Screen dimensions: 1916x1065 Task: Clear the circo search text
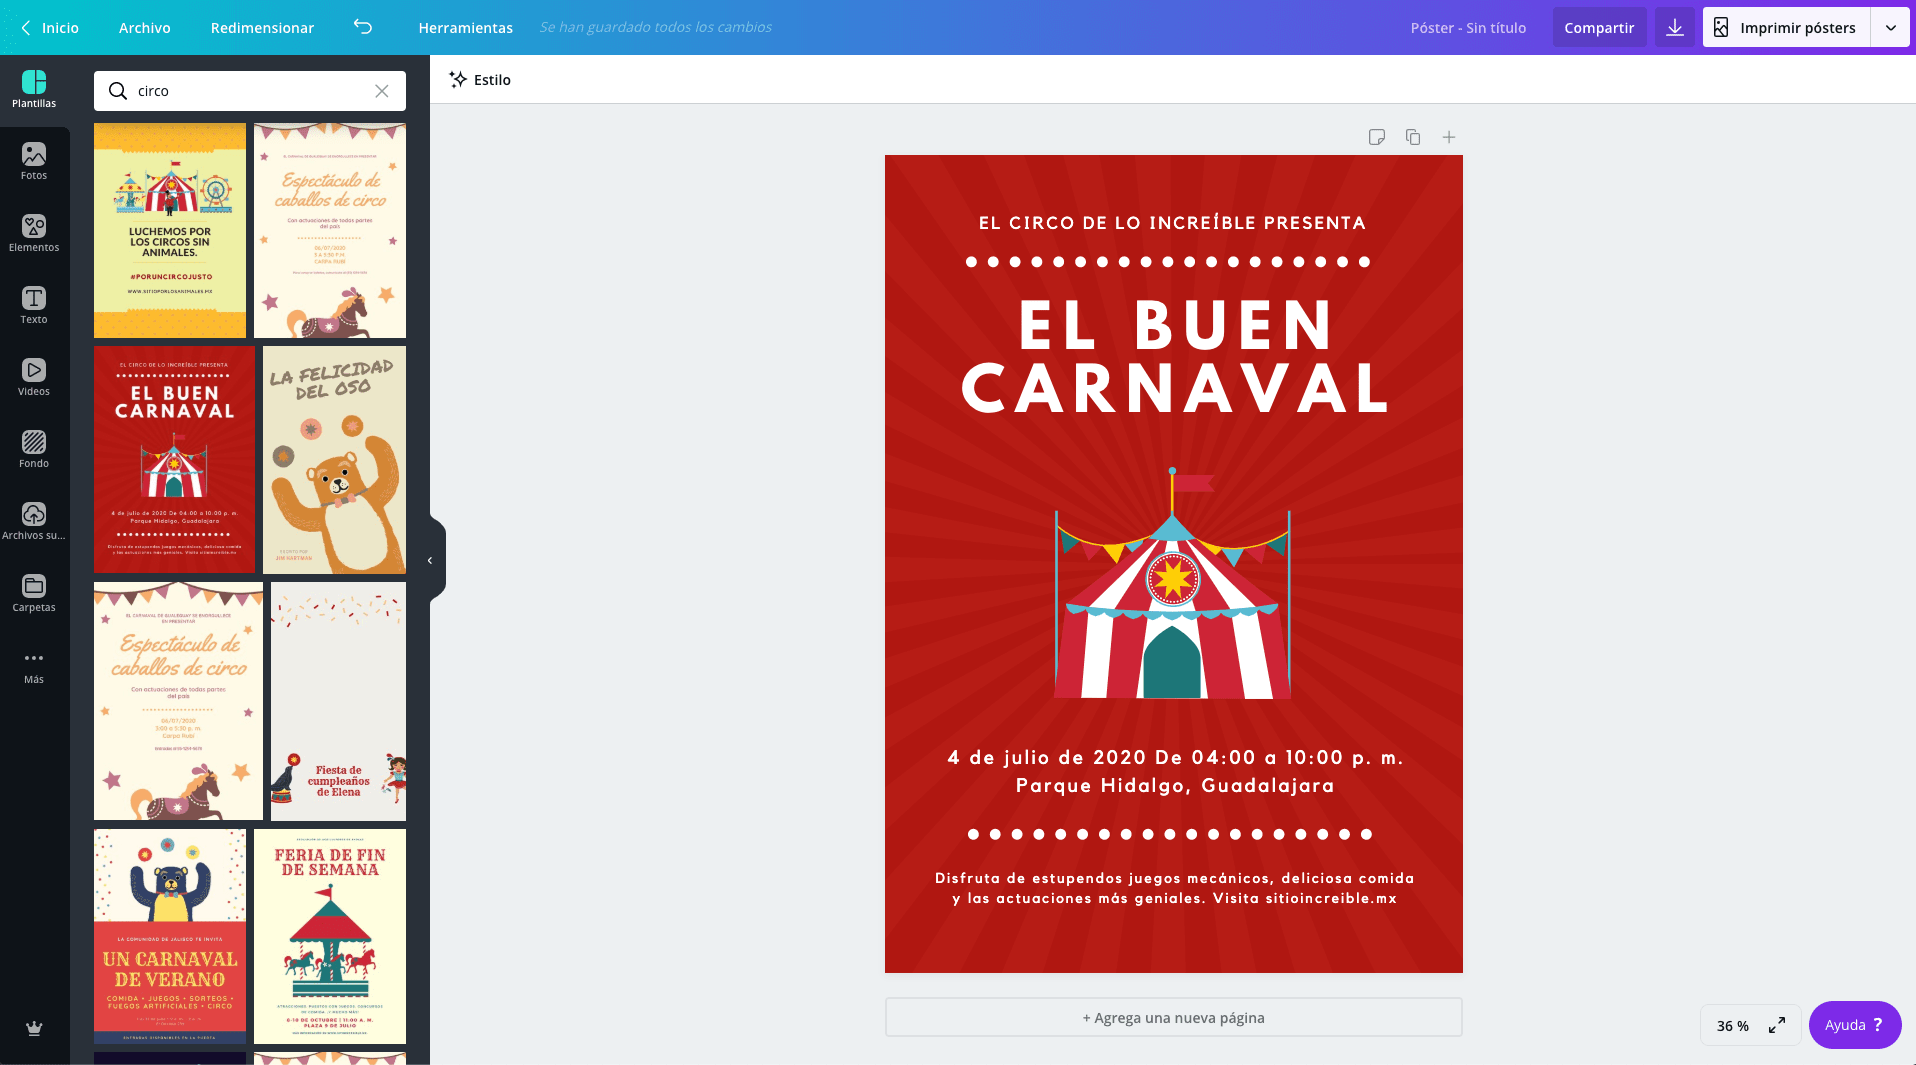pyautogui.click(x=382, y=91)
